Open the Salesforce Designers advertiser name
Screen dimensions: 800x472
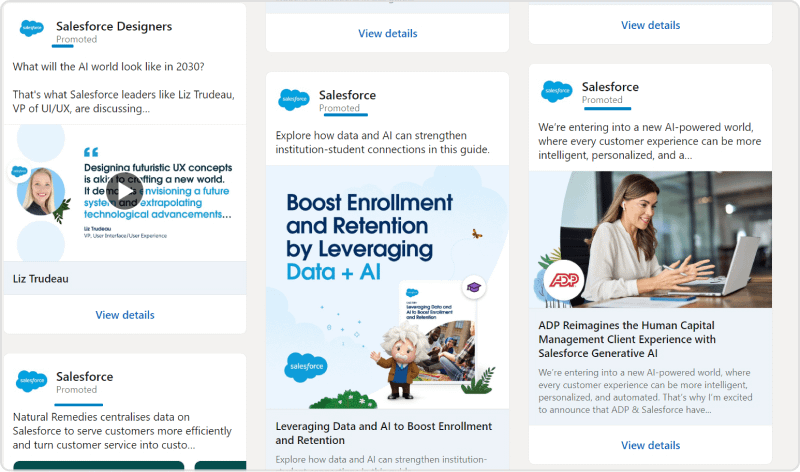coord(113,26)
